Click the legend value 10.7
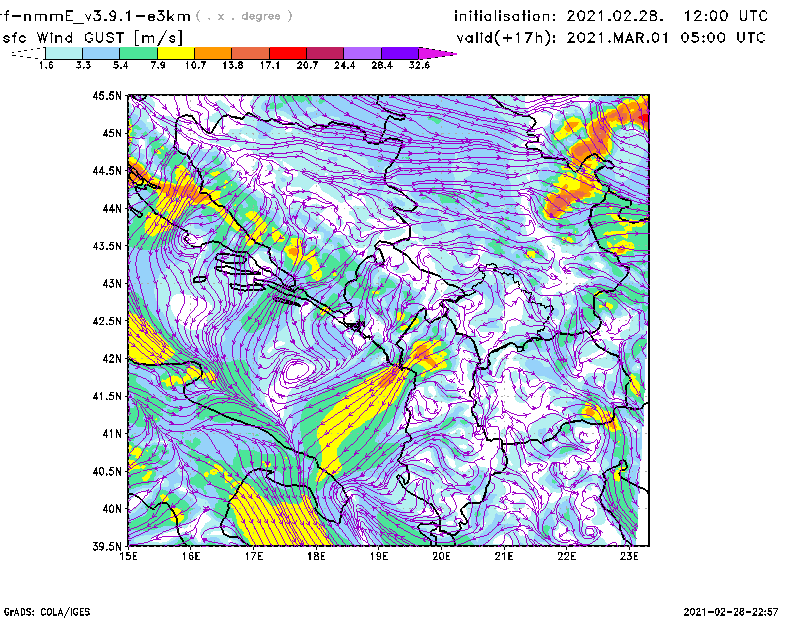Image resolution: width=800 pixels, height=618 pixels. pos(195,65)
